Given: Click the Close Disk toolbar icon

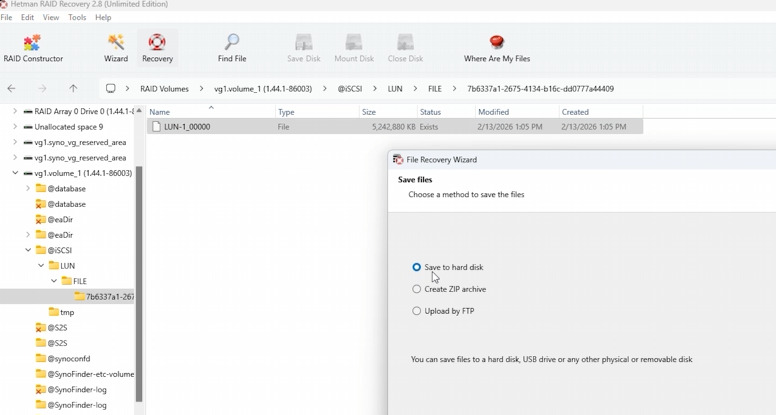Looking at the screenshot, I should 405,48.
